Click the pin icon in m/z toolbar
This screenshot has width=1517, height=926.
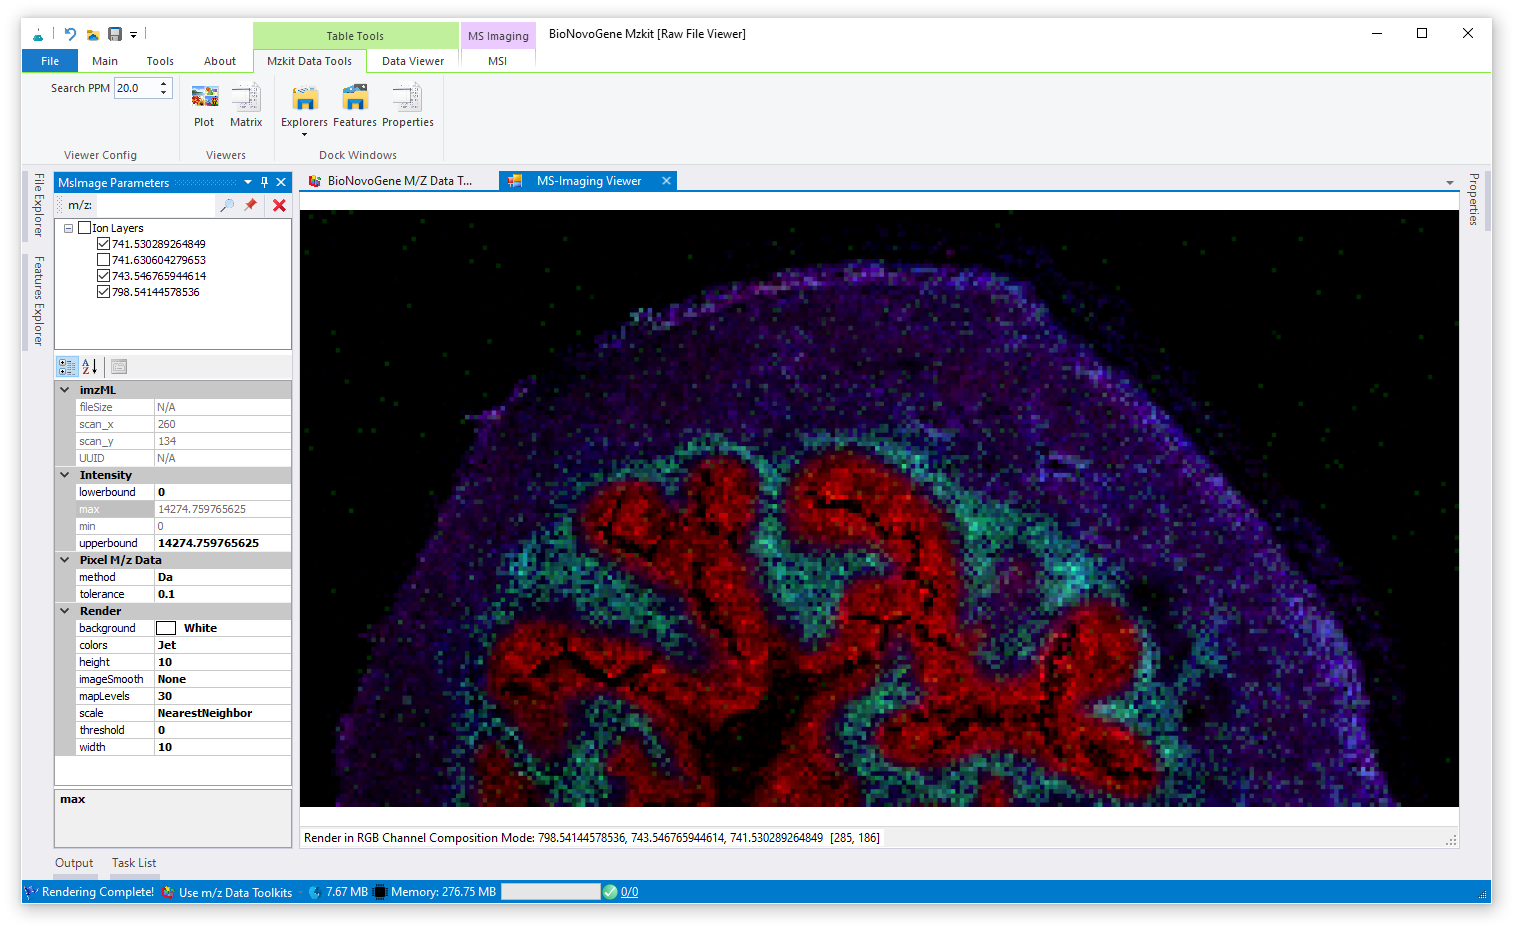(251, 205)
